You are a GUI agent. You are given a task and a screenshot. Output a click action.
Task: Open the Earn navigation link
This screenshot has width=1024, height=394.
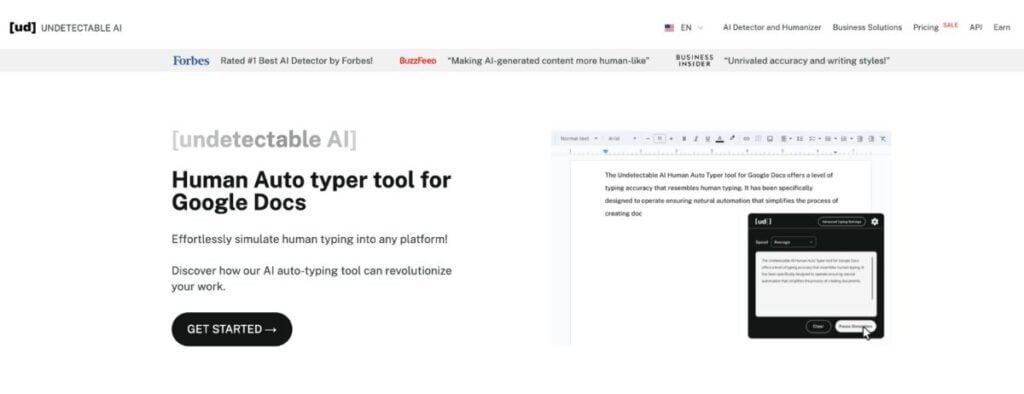(1002, 27)
